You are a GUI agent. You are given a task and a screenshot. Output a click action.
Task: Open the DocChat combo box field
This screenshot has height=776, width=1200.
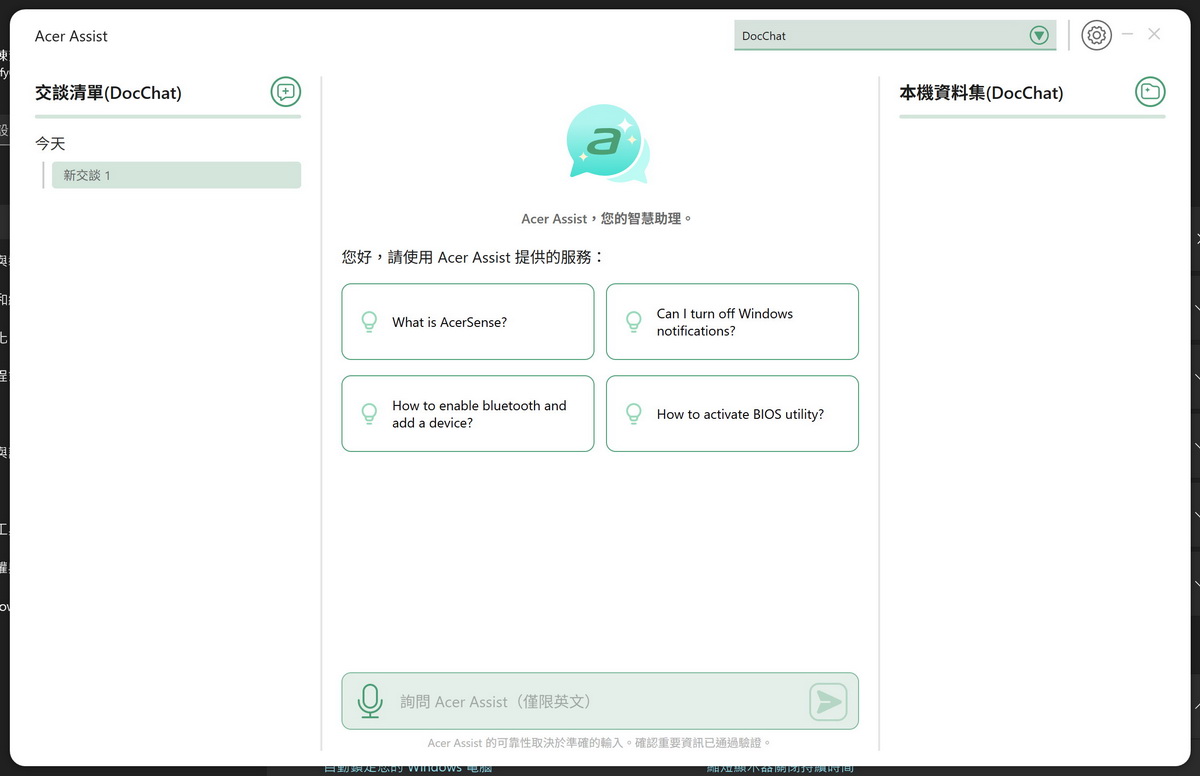click(880, 36)
